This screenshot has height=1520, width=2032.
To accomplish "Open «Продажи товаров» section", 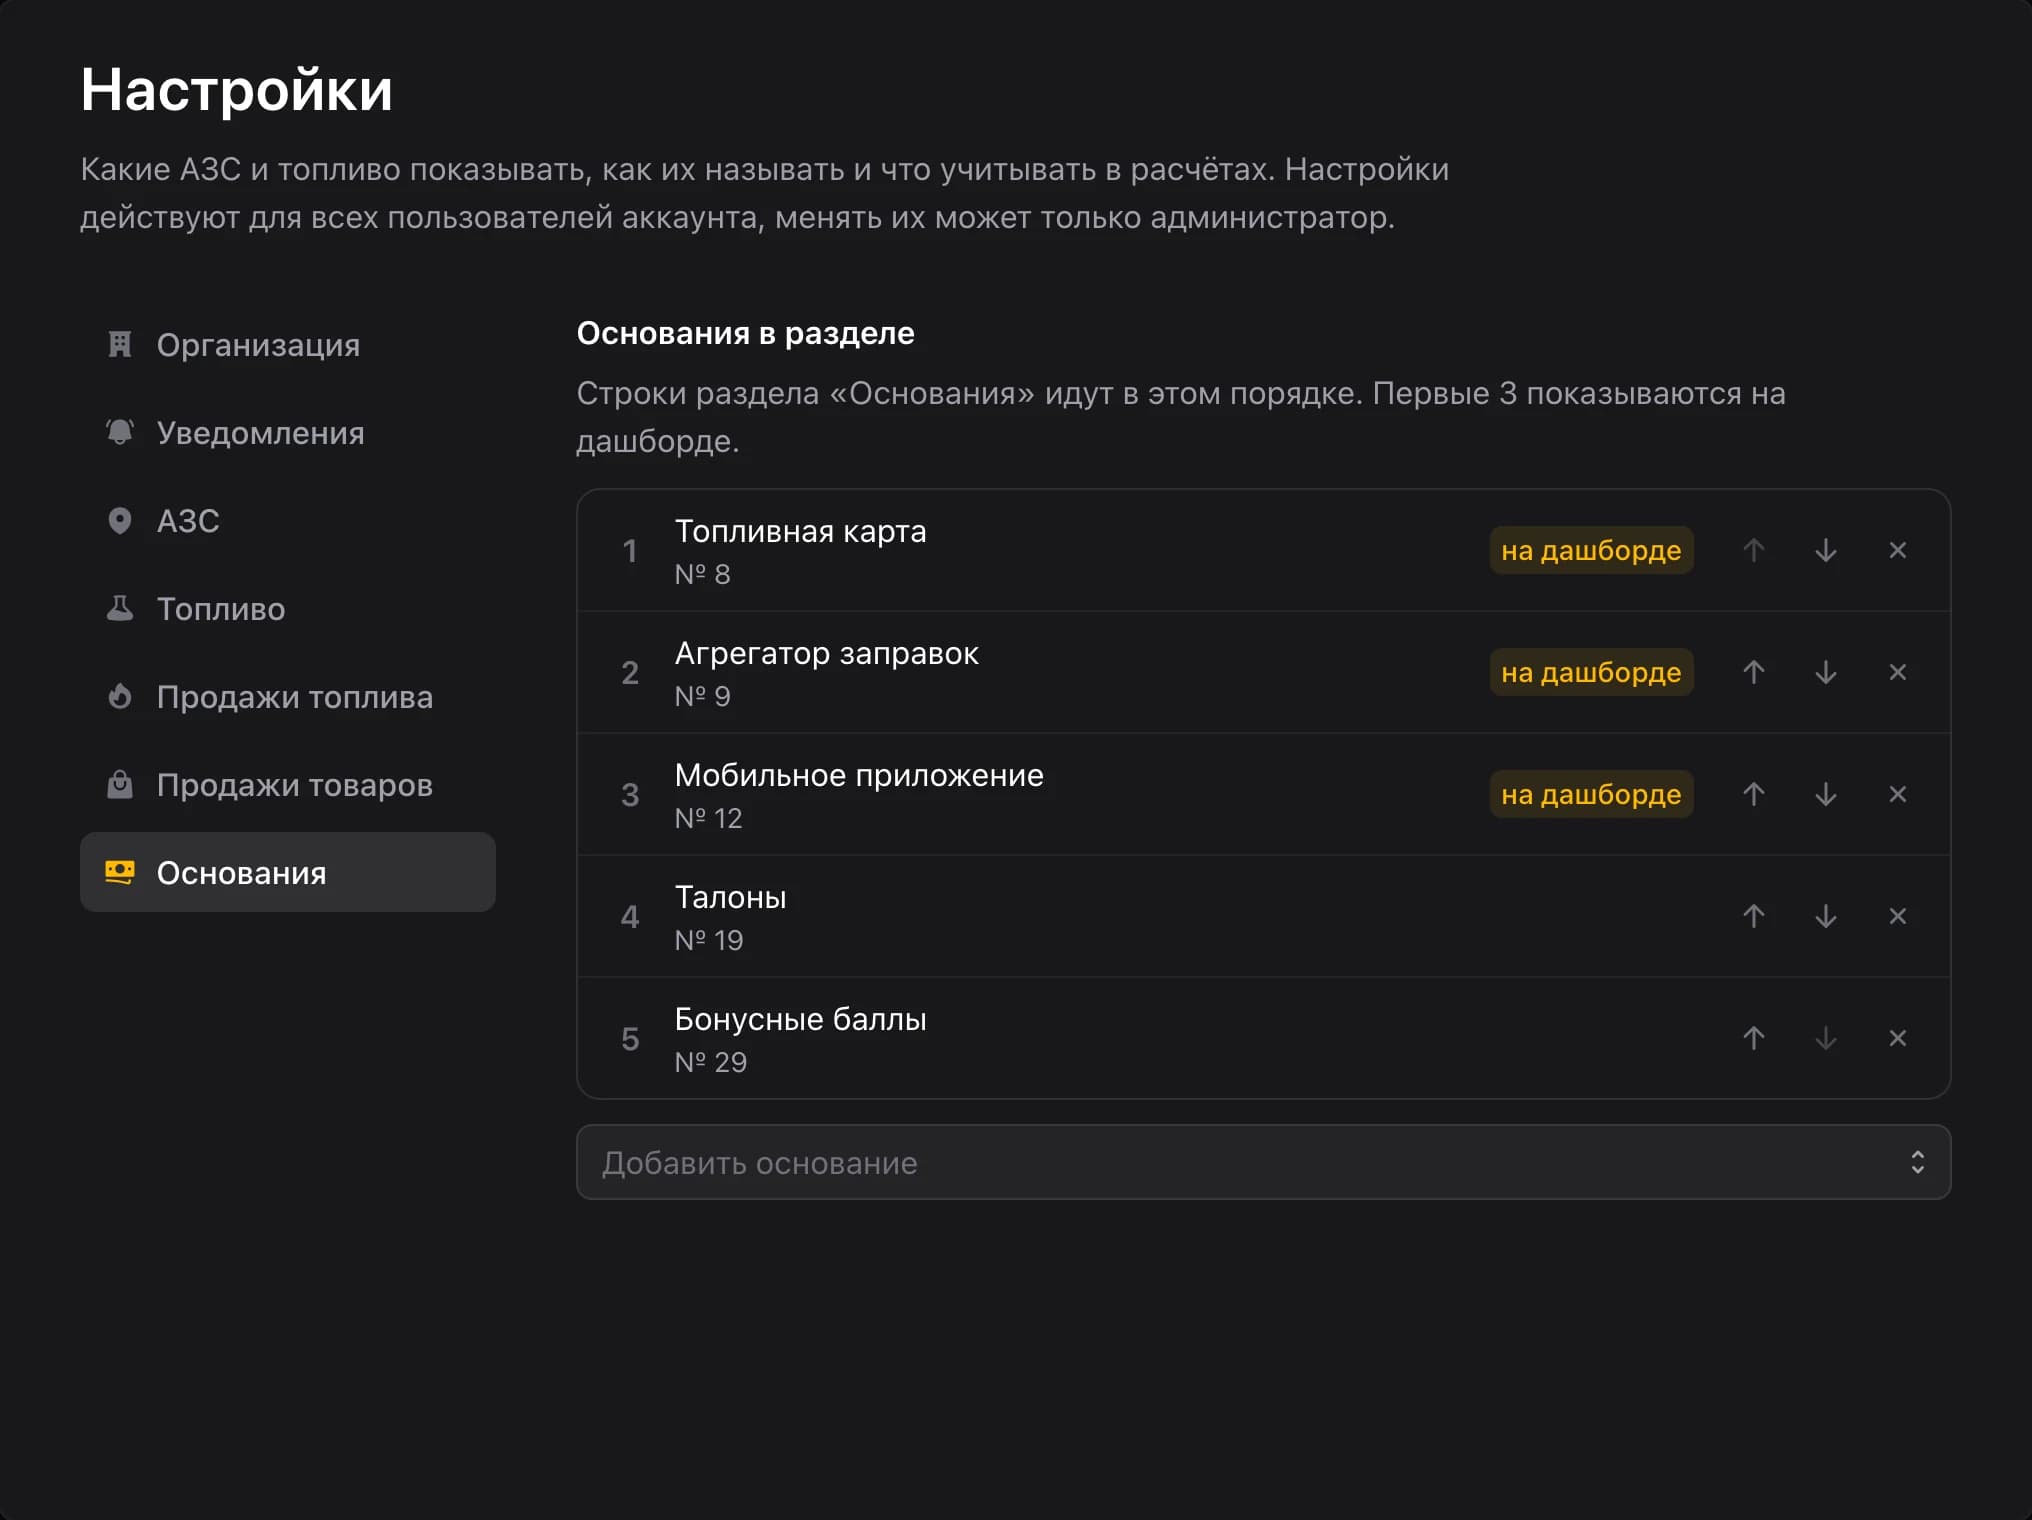I will pos(288,785).
